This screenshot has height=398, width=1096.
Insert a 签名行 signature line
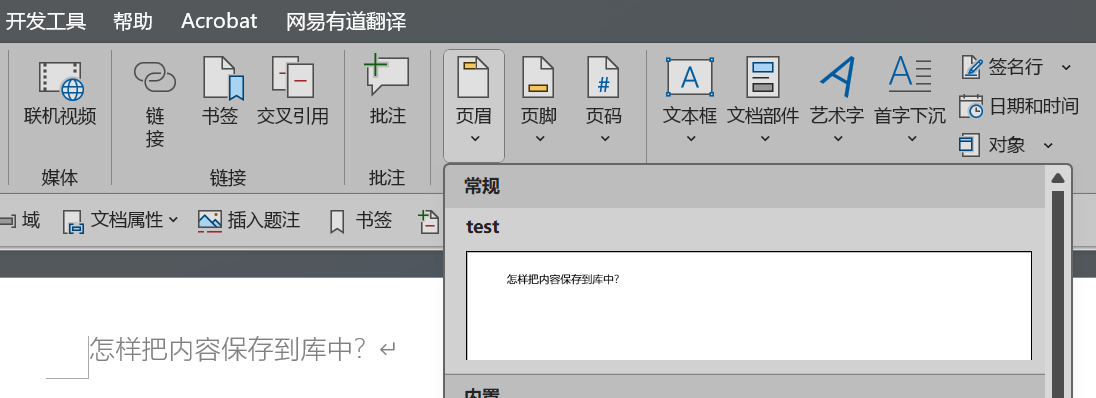[1002, 67]
